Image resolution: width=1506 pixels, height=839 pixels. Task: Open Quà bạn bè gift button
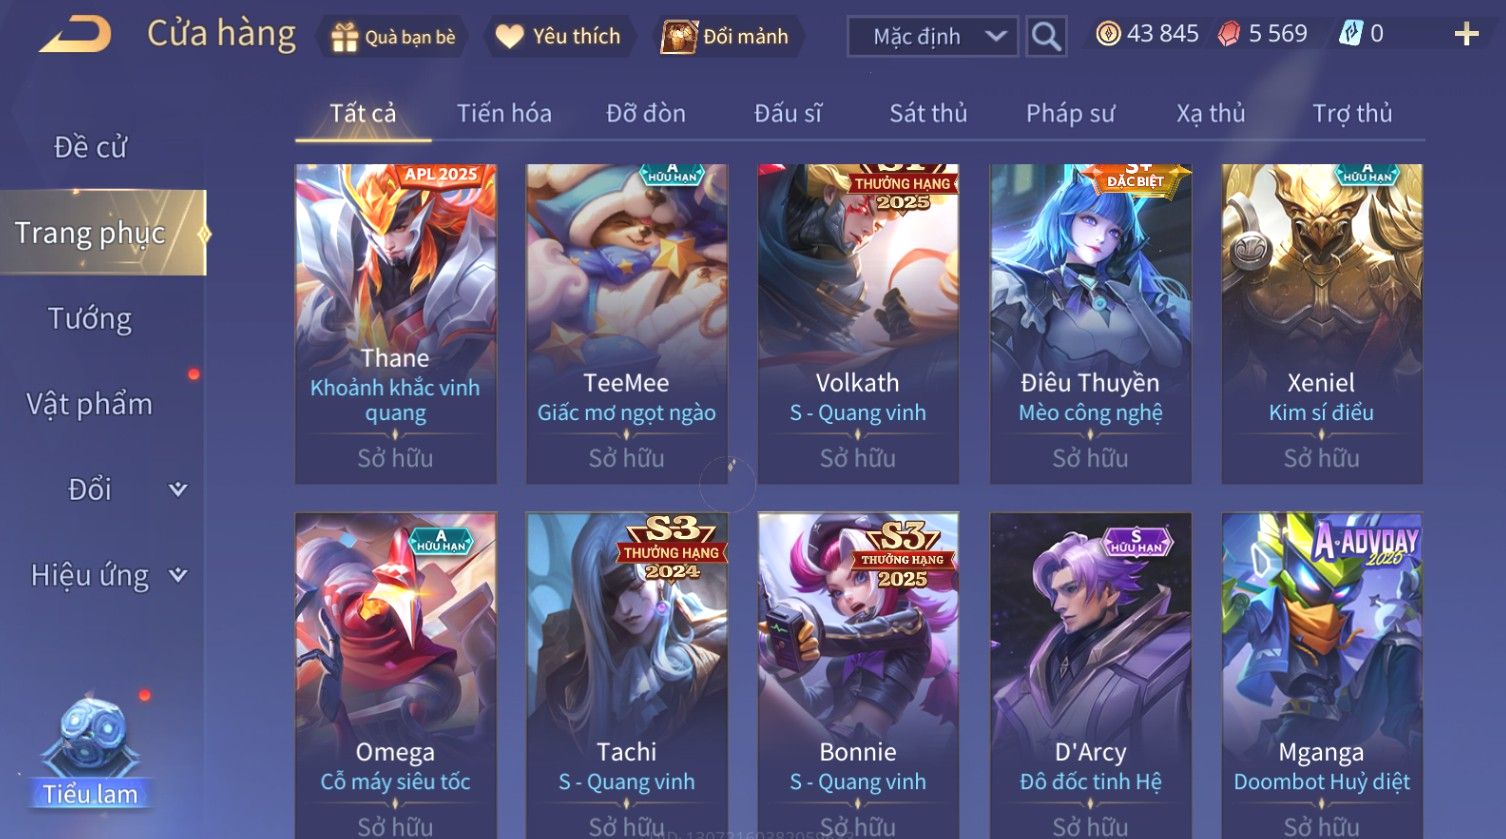[x=393, y=37]
